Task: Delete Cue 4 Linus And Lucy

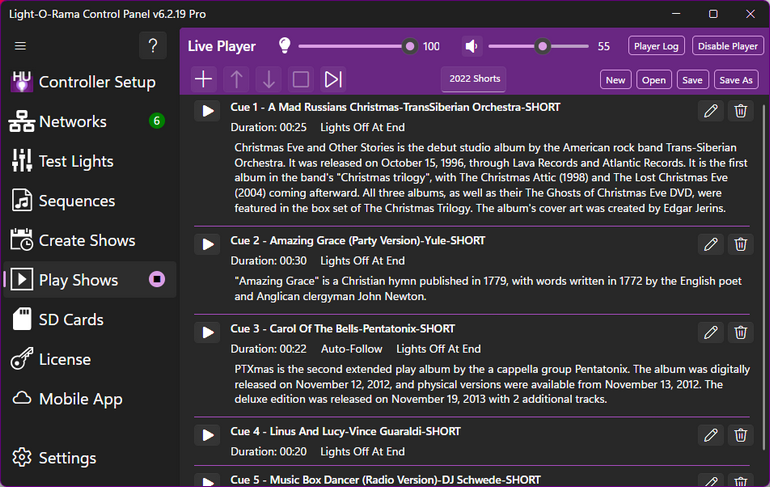Action: click(741, 435)
